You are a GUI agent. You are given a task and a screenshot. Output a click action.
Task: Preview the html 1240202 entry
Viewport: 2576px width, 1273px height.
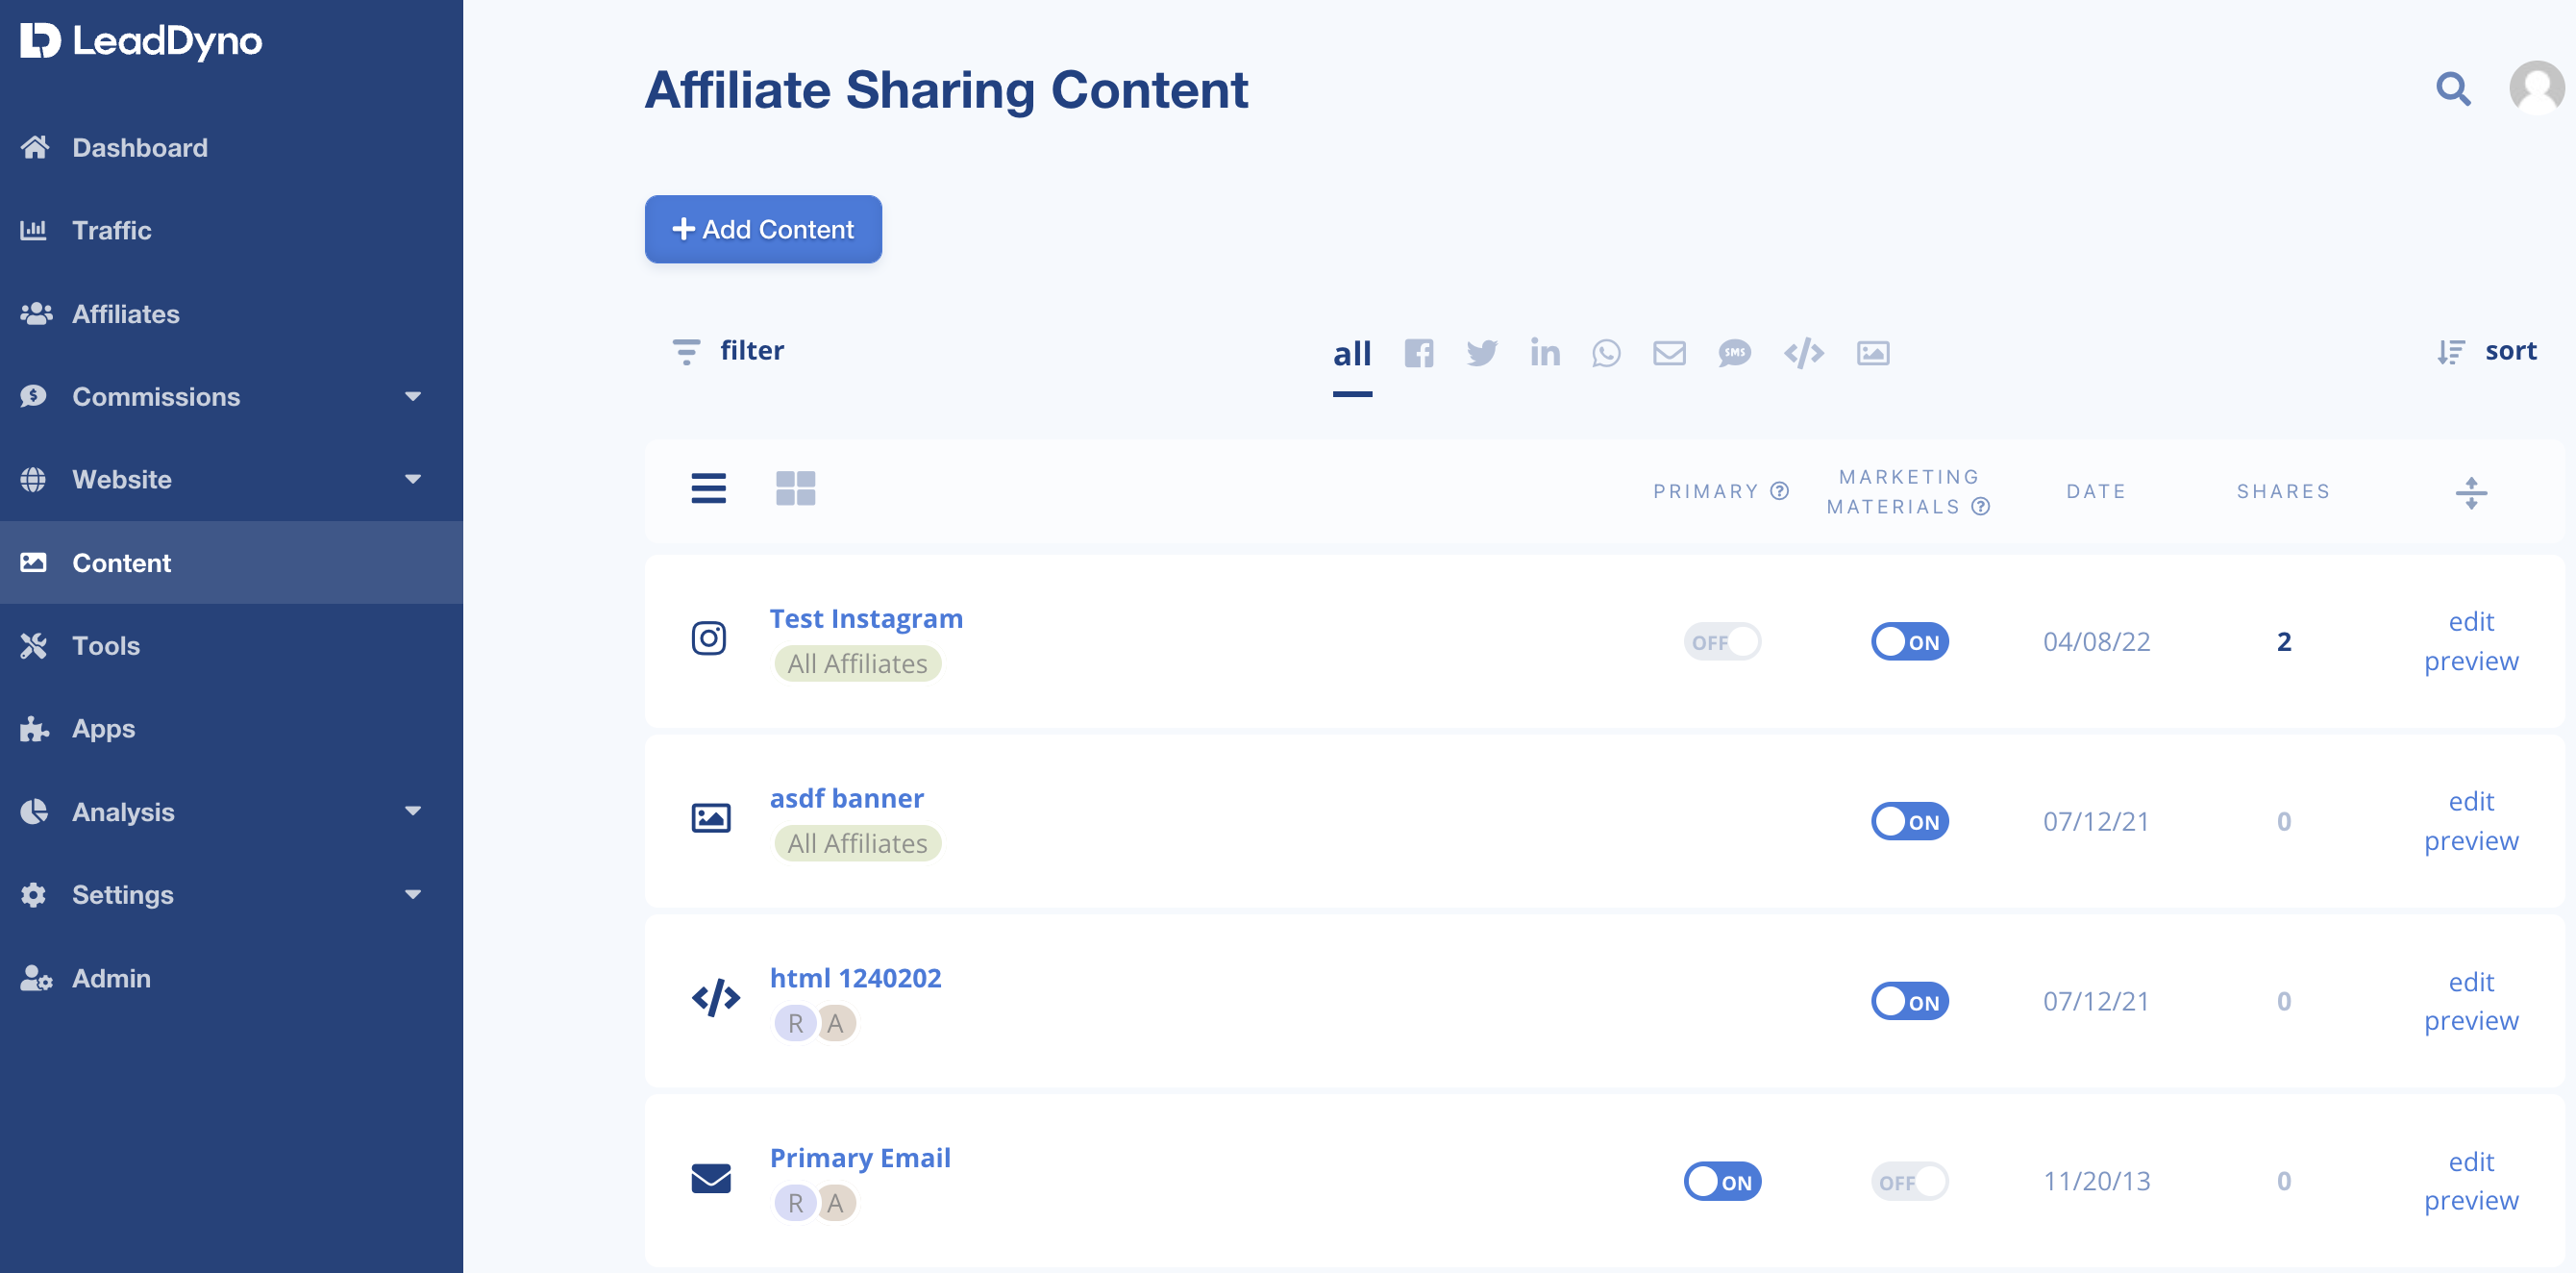click(2471, 1021)
